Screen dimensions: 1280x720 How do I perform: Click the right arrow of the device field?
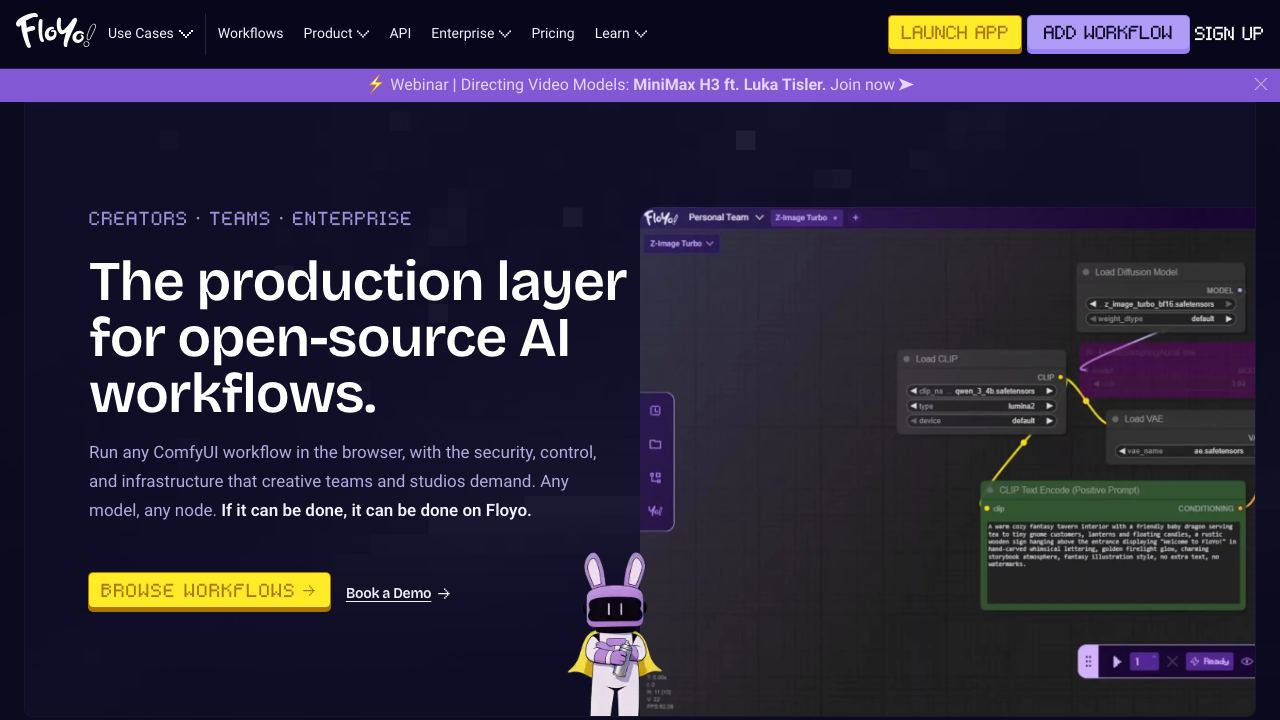[x=1049, y=421]
